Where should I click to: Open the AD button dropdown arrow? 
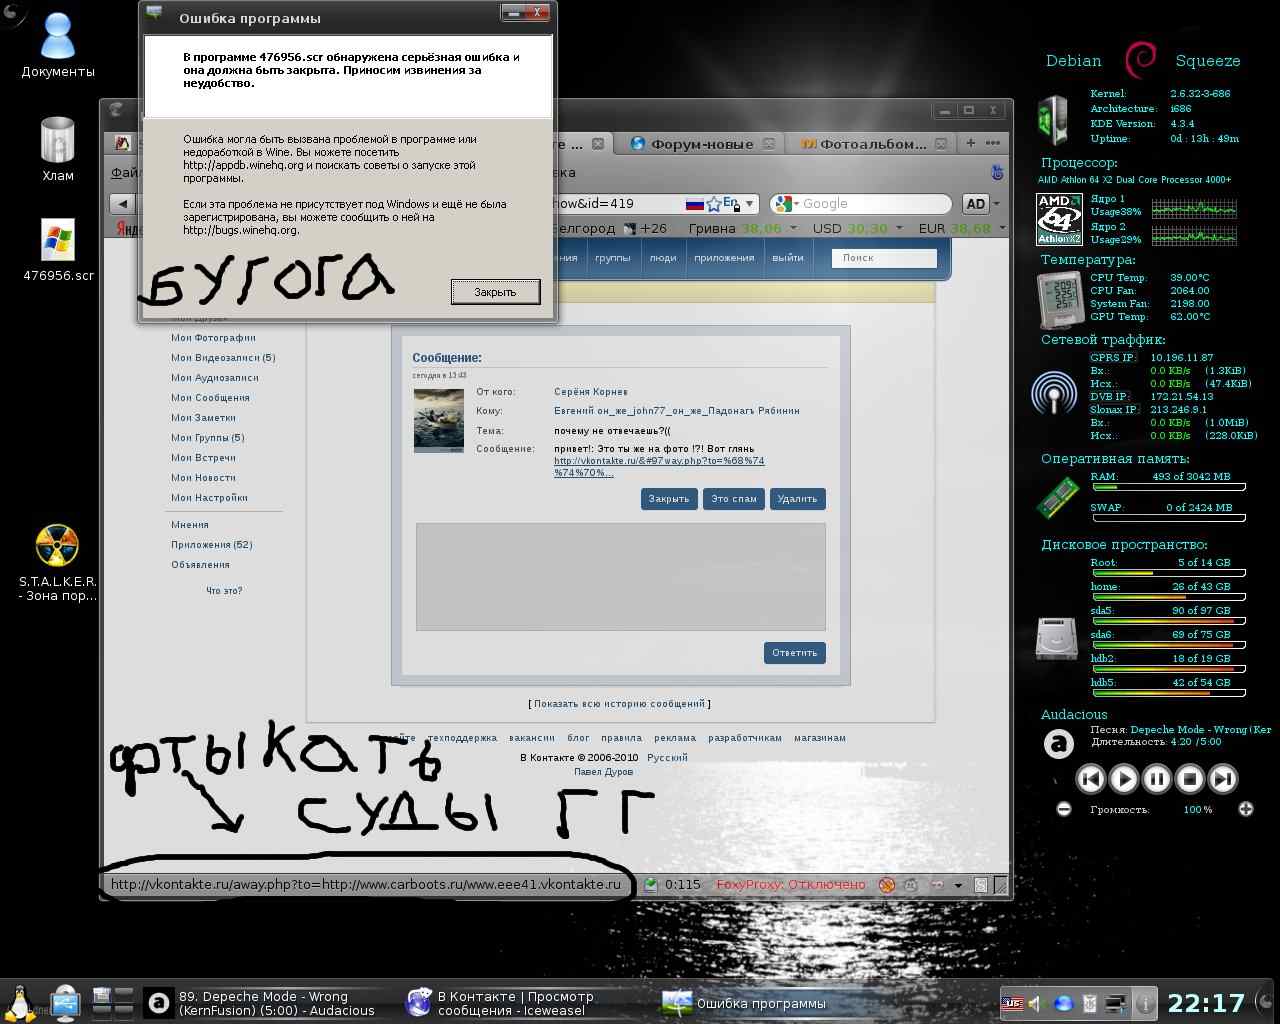coord(998,204)
